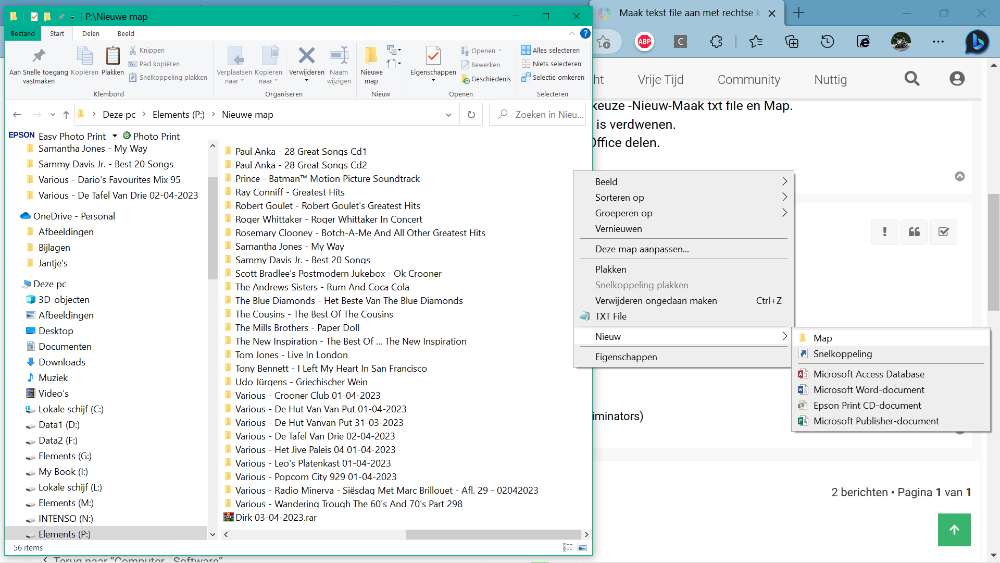Click the Bing chat icon
The image size is (1000, 563).
pos(975,41)
